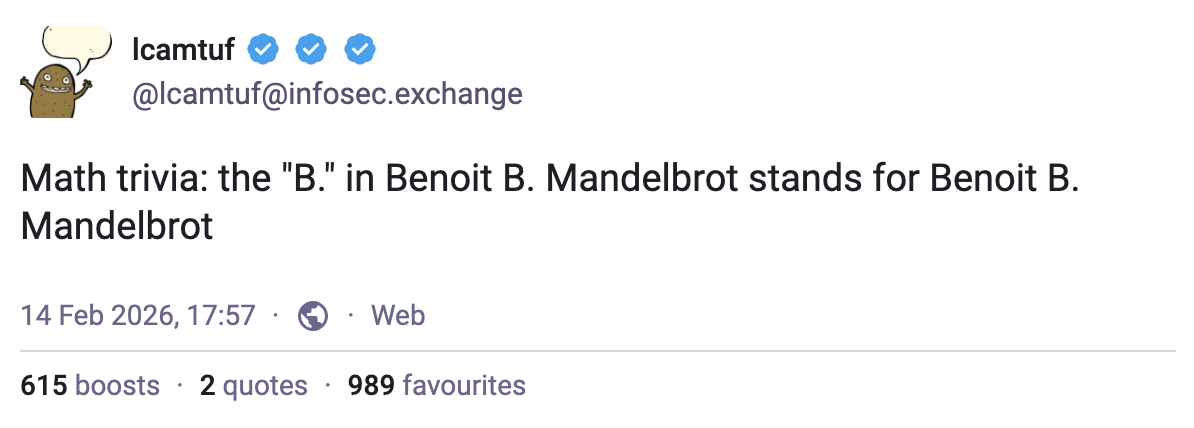Click the first blue verified badge
Screen dimensions: 1194x428
pos(263,47)
